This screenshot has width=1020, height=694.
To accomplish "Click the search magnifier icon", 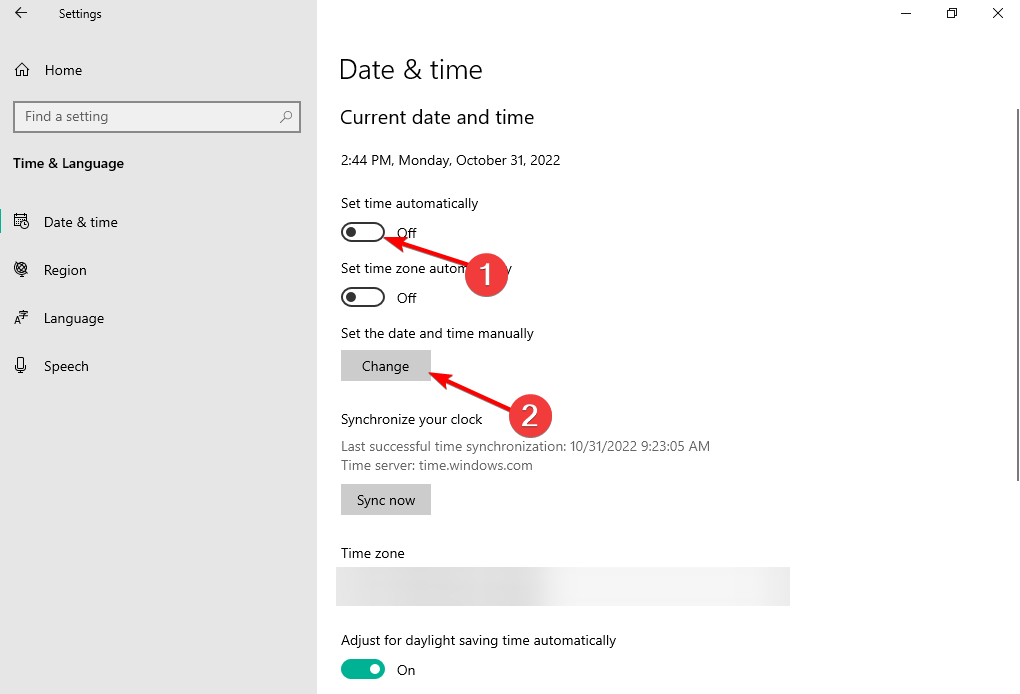I will coord(287,117).
